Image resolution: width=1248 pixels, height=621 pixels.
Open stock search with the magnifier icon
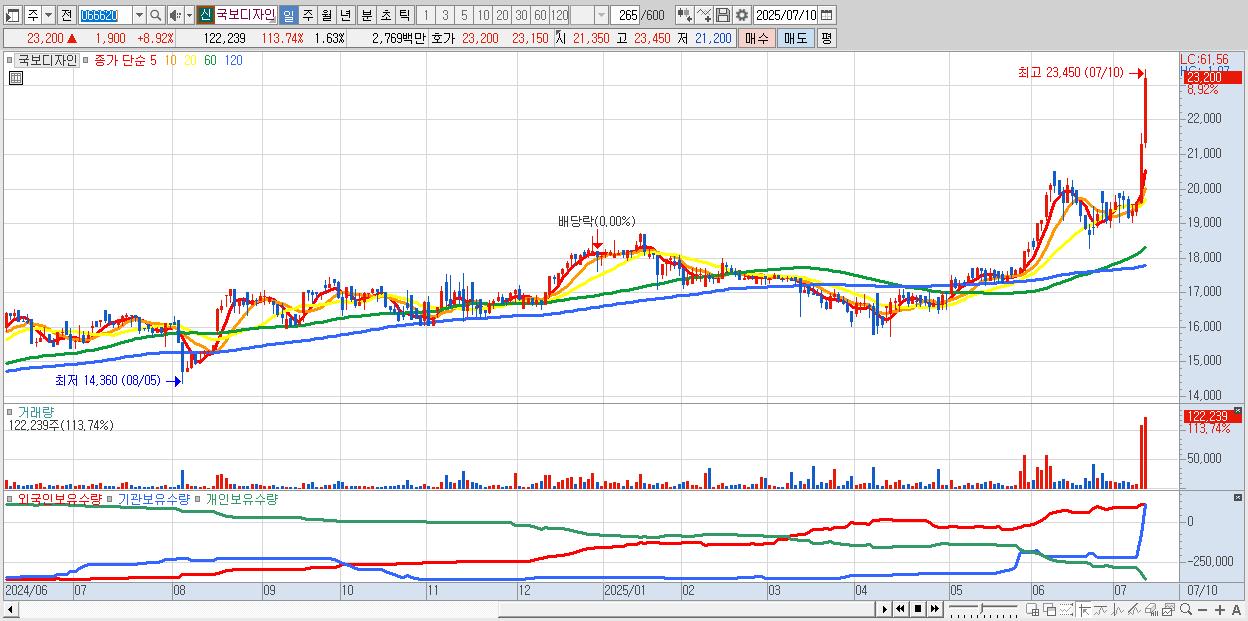[156, 15]
